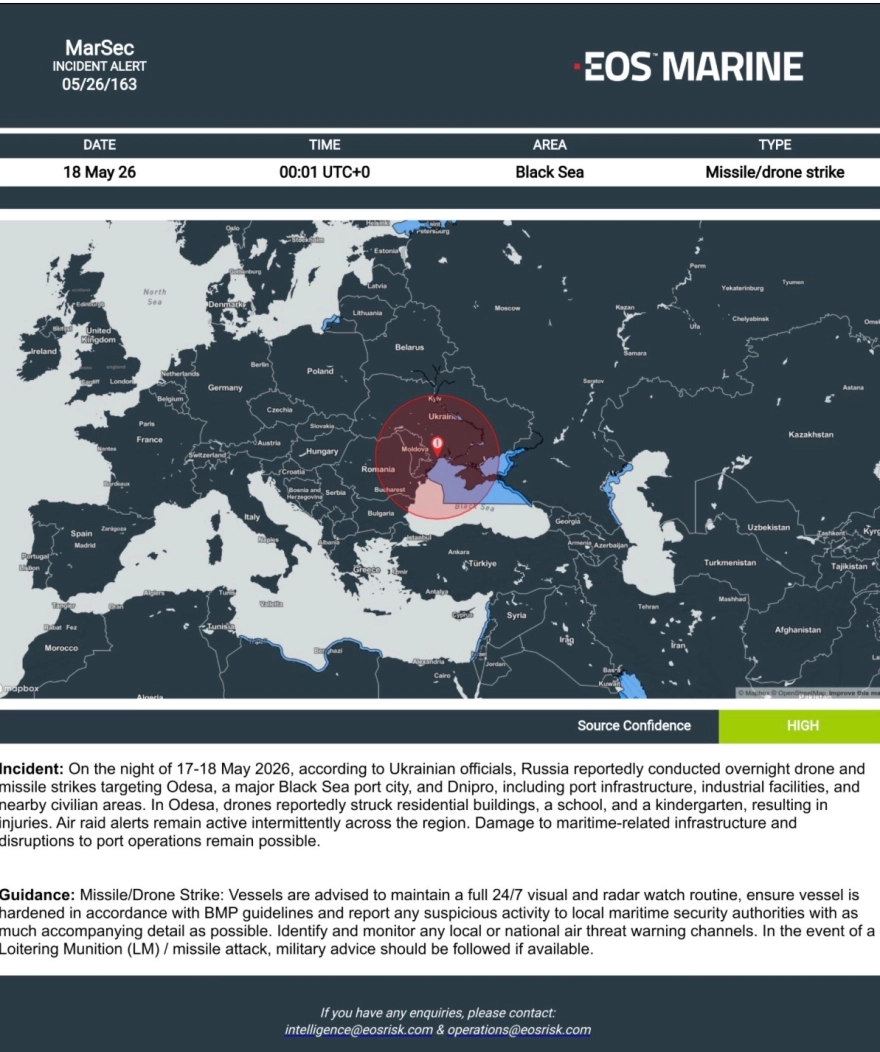
Task: Click the type value 'Missile/drone strike'
Action: 775,172
